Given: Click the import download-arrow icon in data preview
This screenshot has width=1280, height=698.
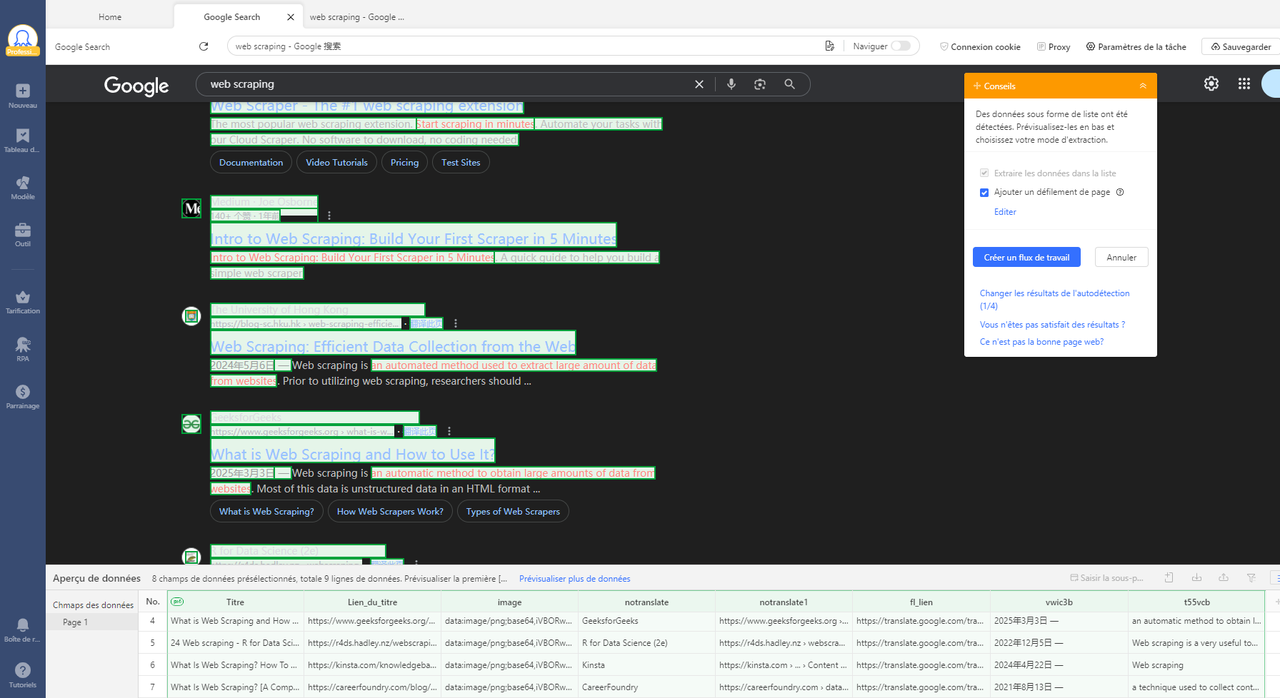Looking at the screenshot, I should click(1196, 578).
